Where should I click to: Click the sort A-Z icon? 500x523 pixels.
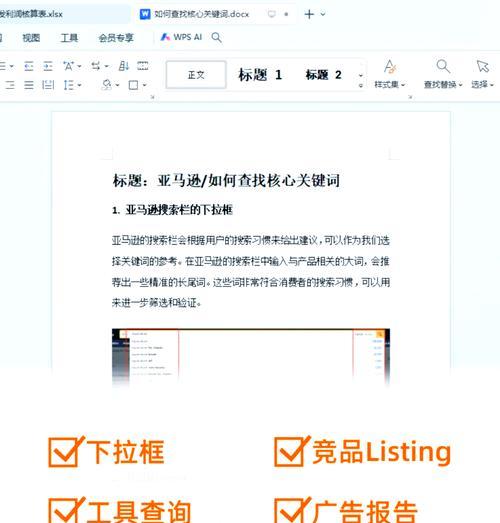[x=124, y=66]
